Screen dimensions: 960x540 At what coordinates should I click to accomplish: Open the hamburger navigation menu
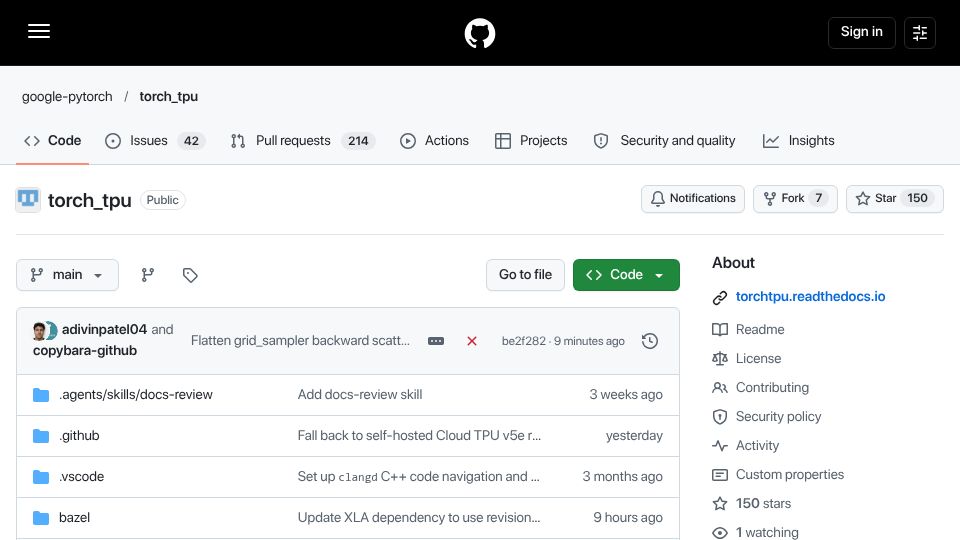[x=39, y=31]
